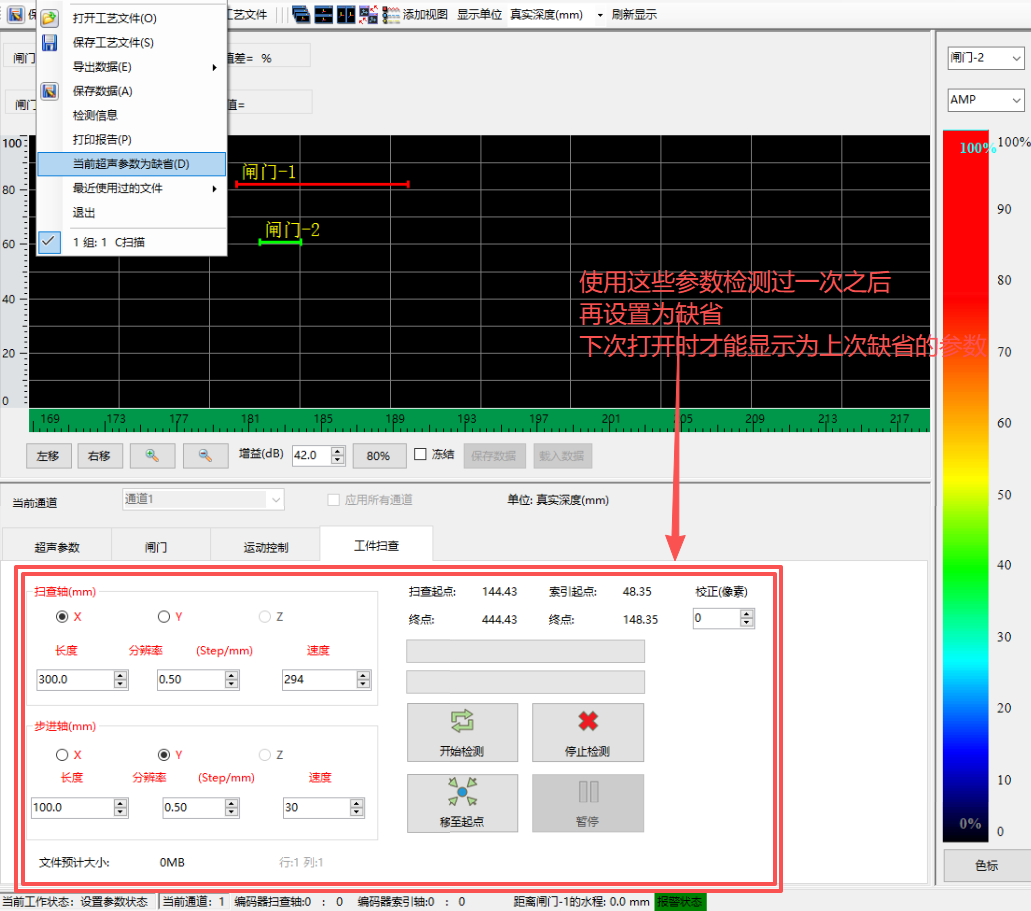
Task: Click the open process file folder icon
Action: point(49,18)
